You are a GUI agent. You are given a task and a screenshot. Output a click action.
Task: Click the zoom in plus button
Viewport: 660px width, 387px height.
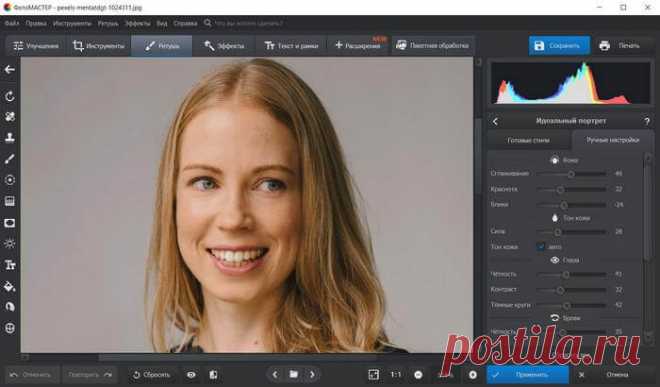473,374
